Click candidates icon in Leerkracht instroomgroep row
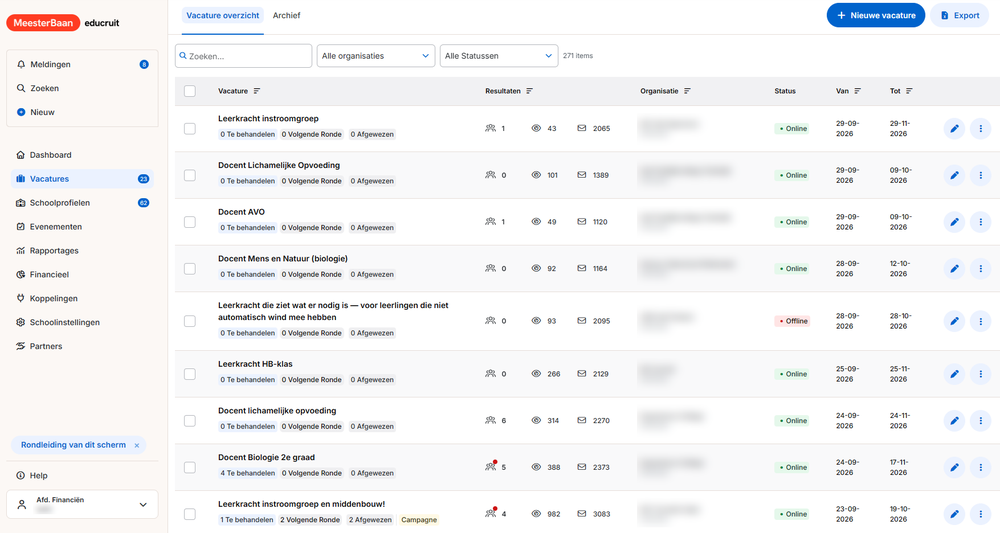The image size is (1000, 533). coord(490,128)
